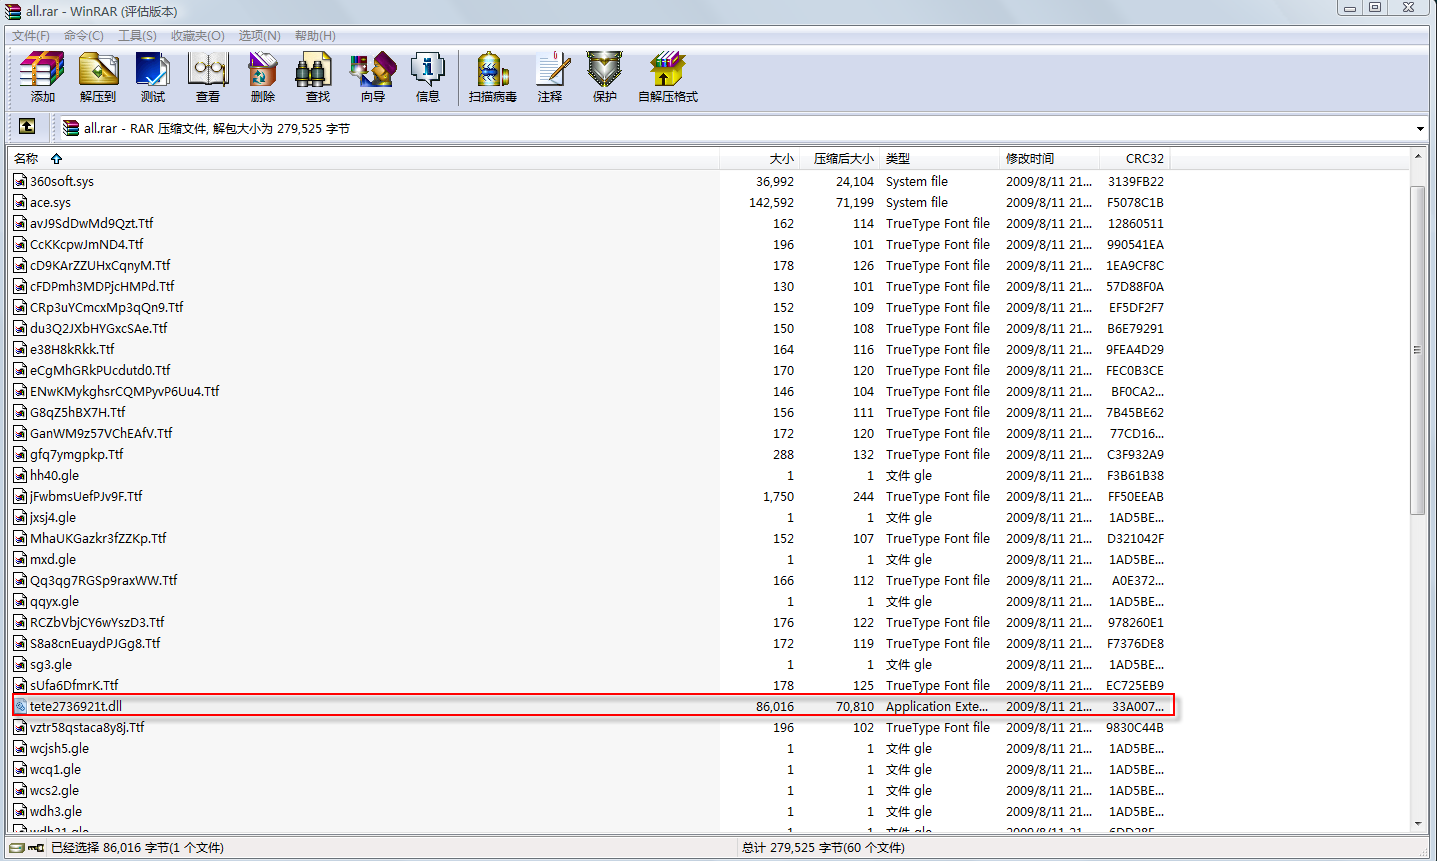Select file vztr58qstaca8y8j.Ttf
The width and height of the screenshot is (1437, 861).
click(87, 727)
